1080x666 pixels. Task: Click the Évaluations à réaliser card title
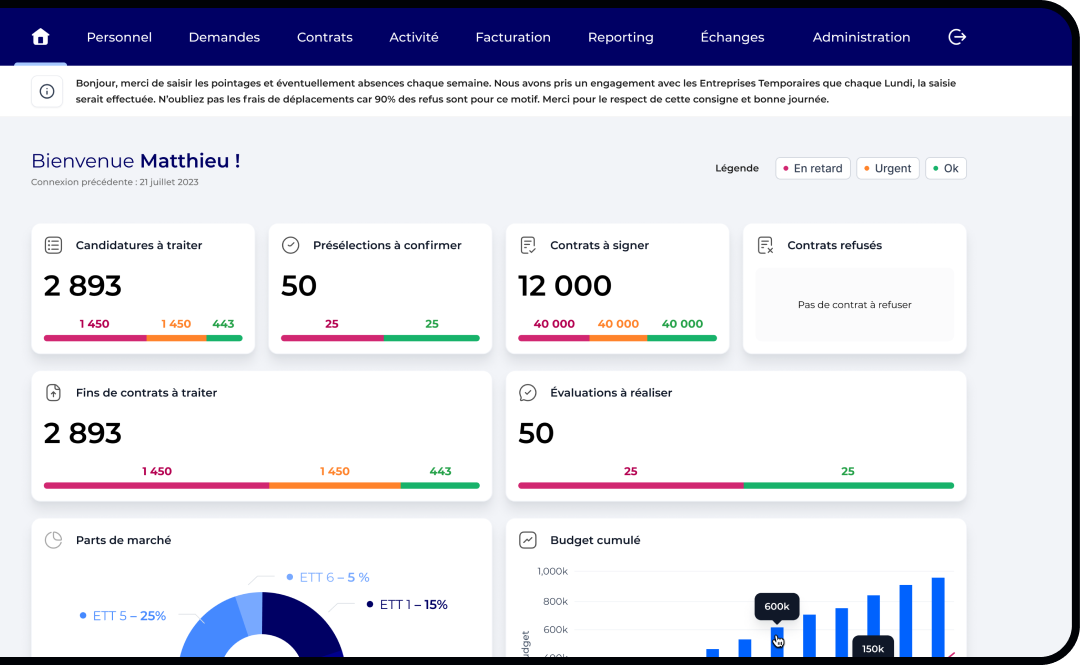pyautogui.click(x=611, y=393)
